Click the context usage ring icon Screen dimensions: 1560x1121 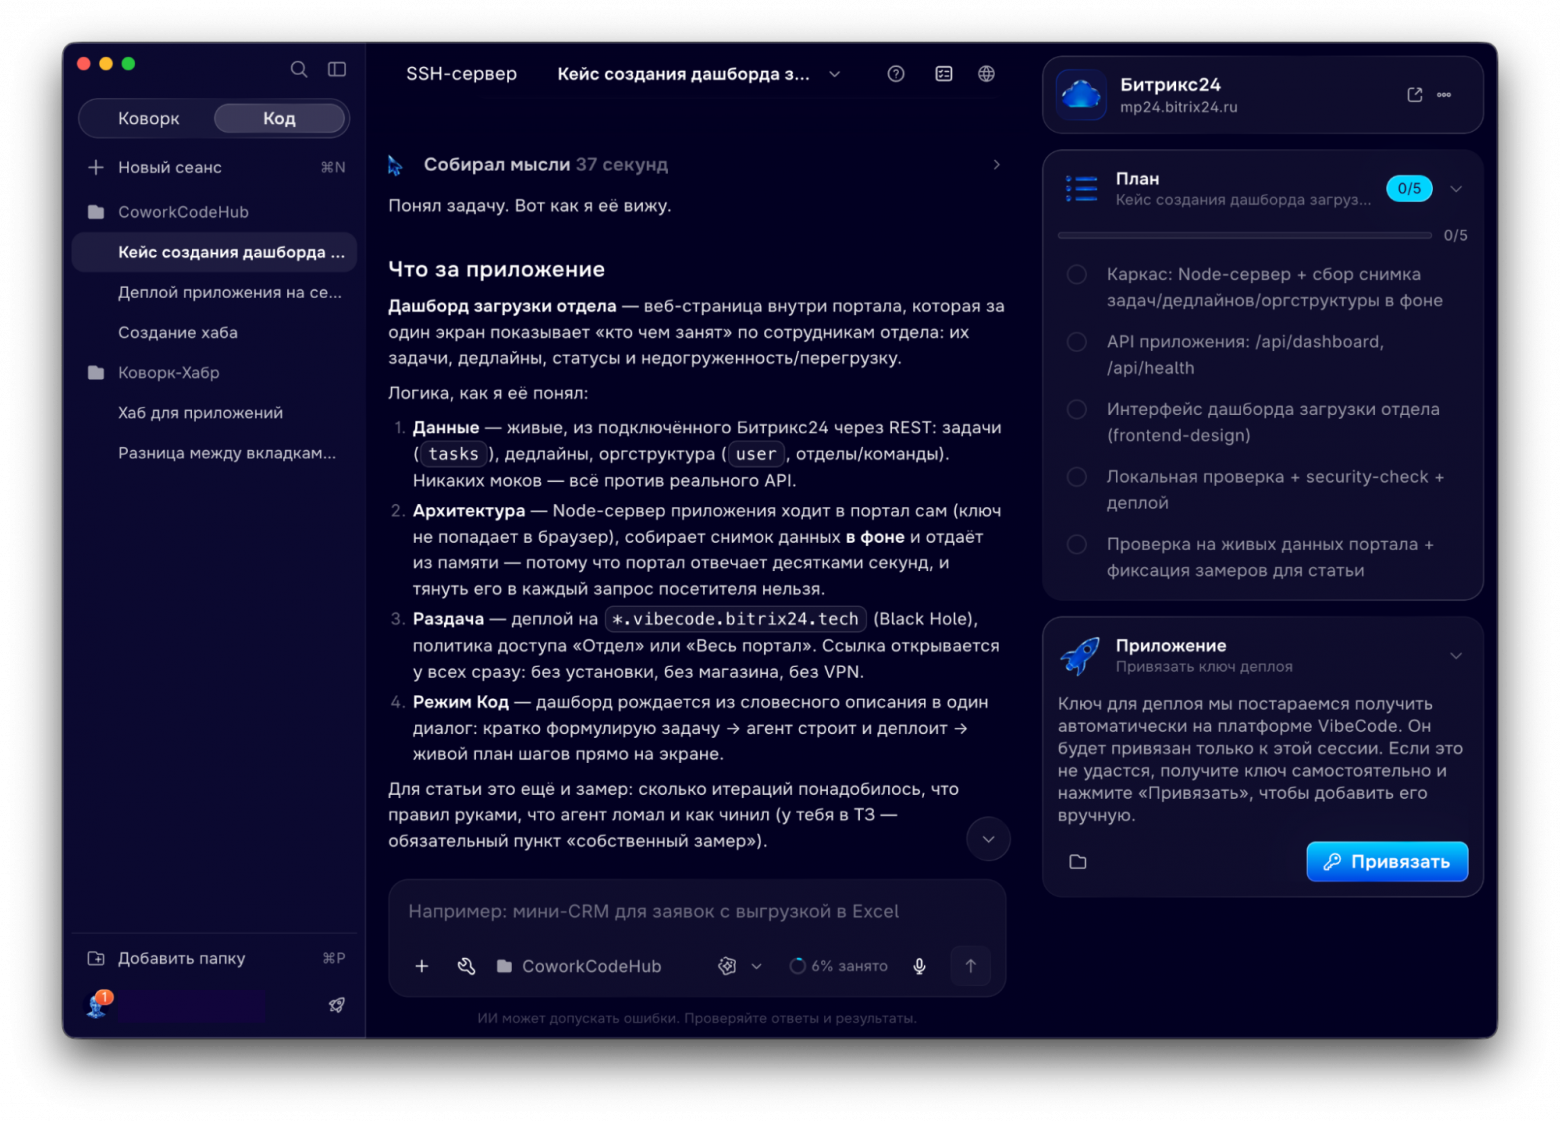tap(797, 966)
